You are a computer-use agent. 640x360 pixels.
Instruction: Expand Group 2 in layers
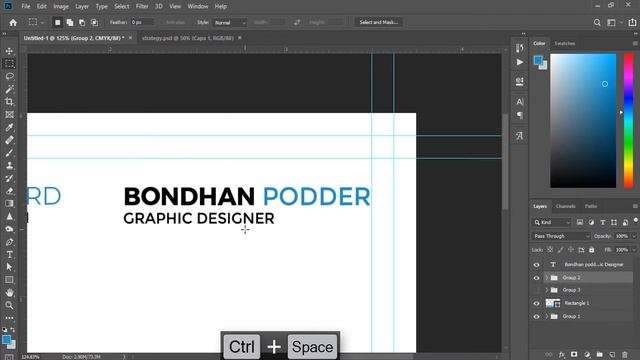point(547,278)
